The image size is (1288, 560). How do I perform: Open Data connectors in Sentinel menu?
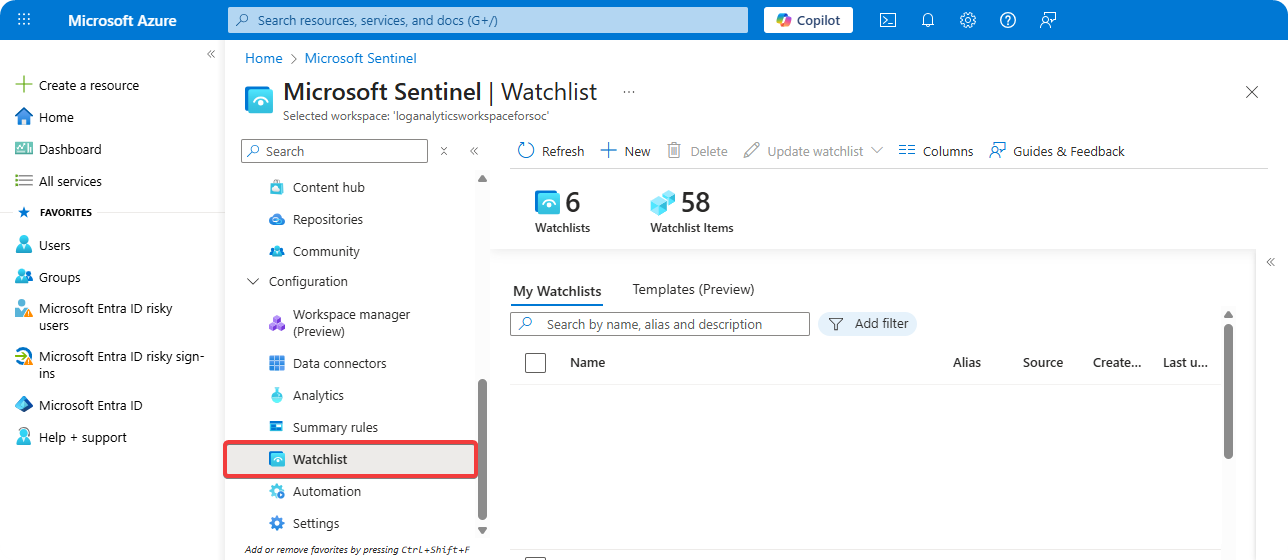(339, 364)
